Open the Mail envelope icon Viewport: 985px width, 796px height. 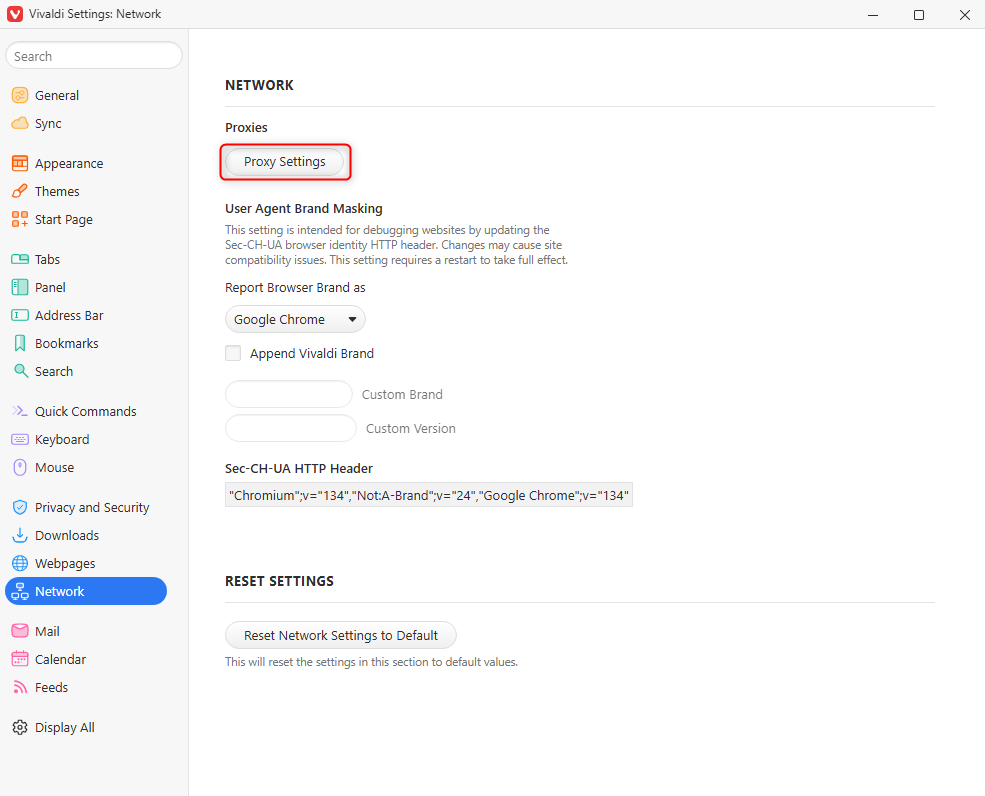pyautogui.click(x=20, y=631)
